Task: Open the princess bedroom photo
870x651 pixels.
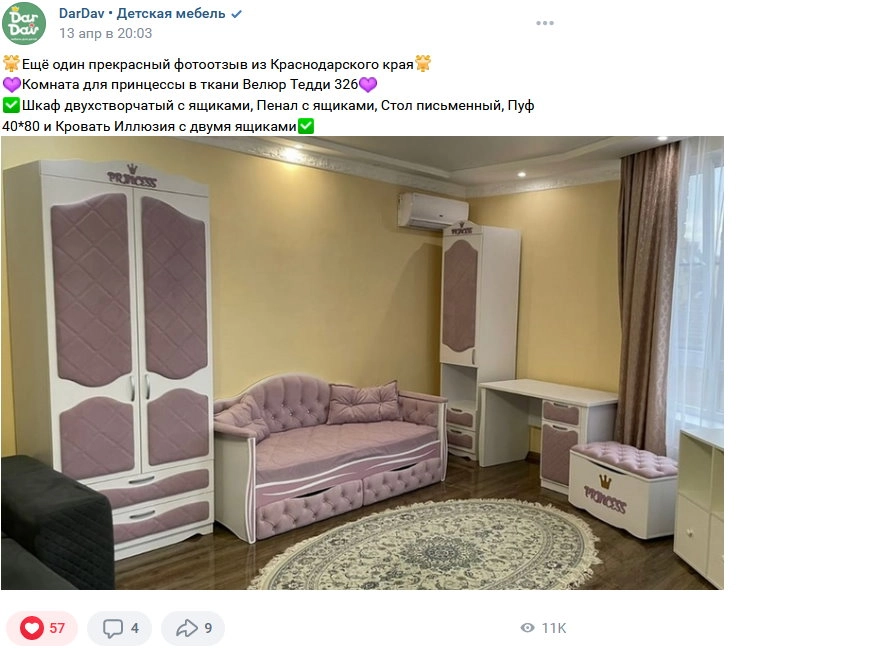Action: point(362,362)
